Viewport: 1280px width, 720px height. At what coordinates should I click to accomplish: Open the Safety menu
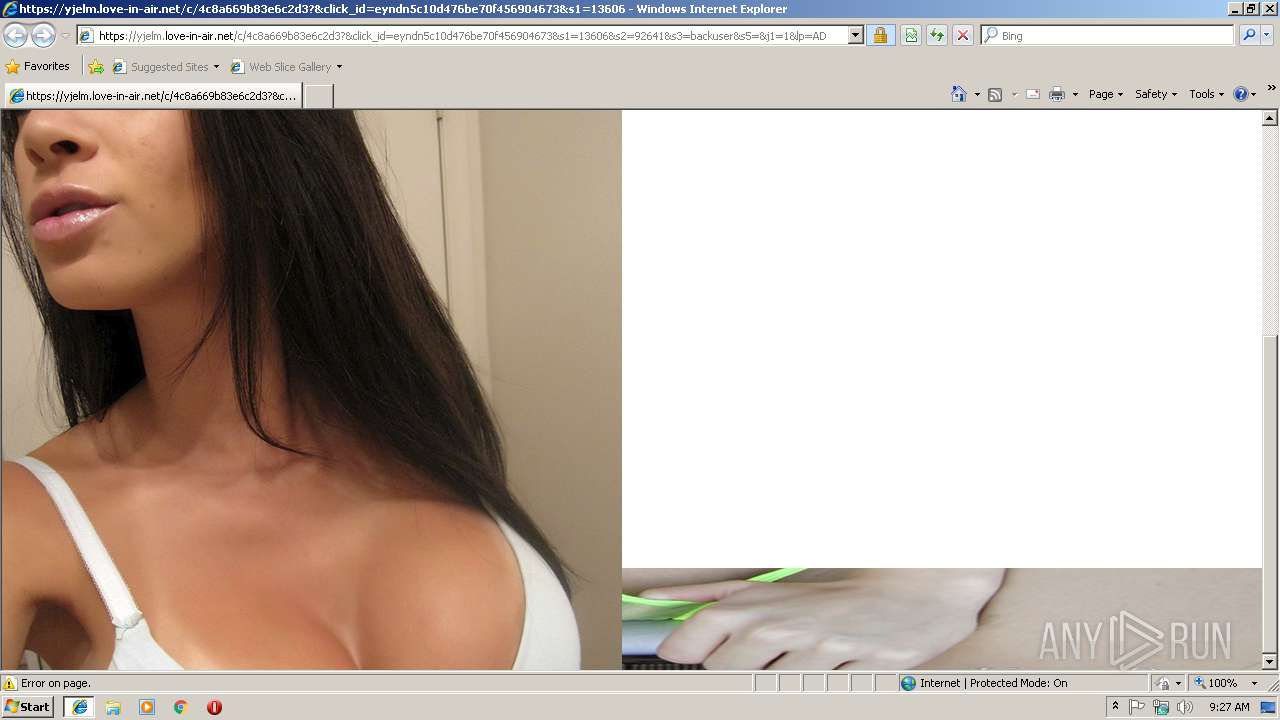[1156, 94]
